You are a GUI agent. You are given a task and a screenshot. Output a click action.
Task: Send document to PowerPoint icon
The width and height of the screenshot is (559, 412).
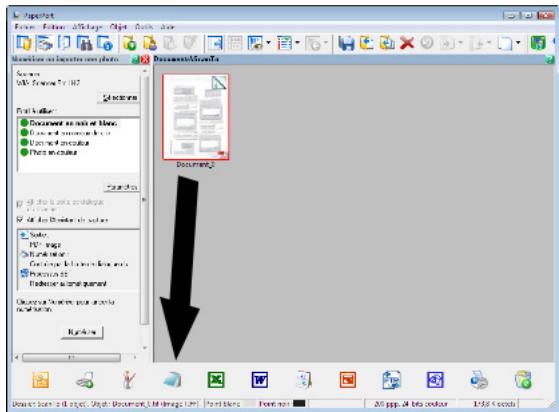[348, 380]
